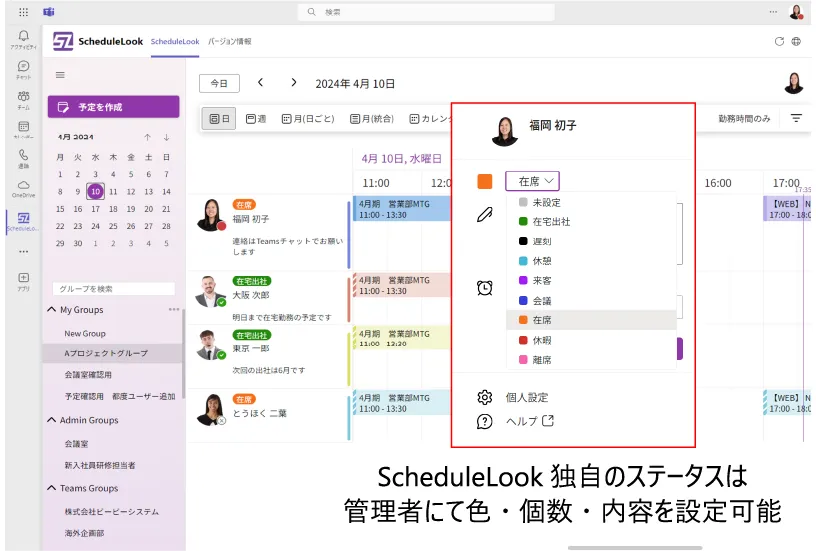
Task: Open the filter icon beside 勤務時間のみ
Action: (x=796, y=119)
